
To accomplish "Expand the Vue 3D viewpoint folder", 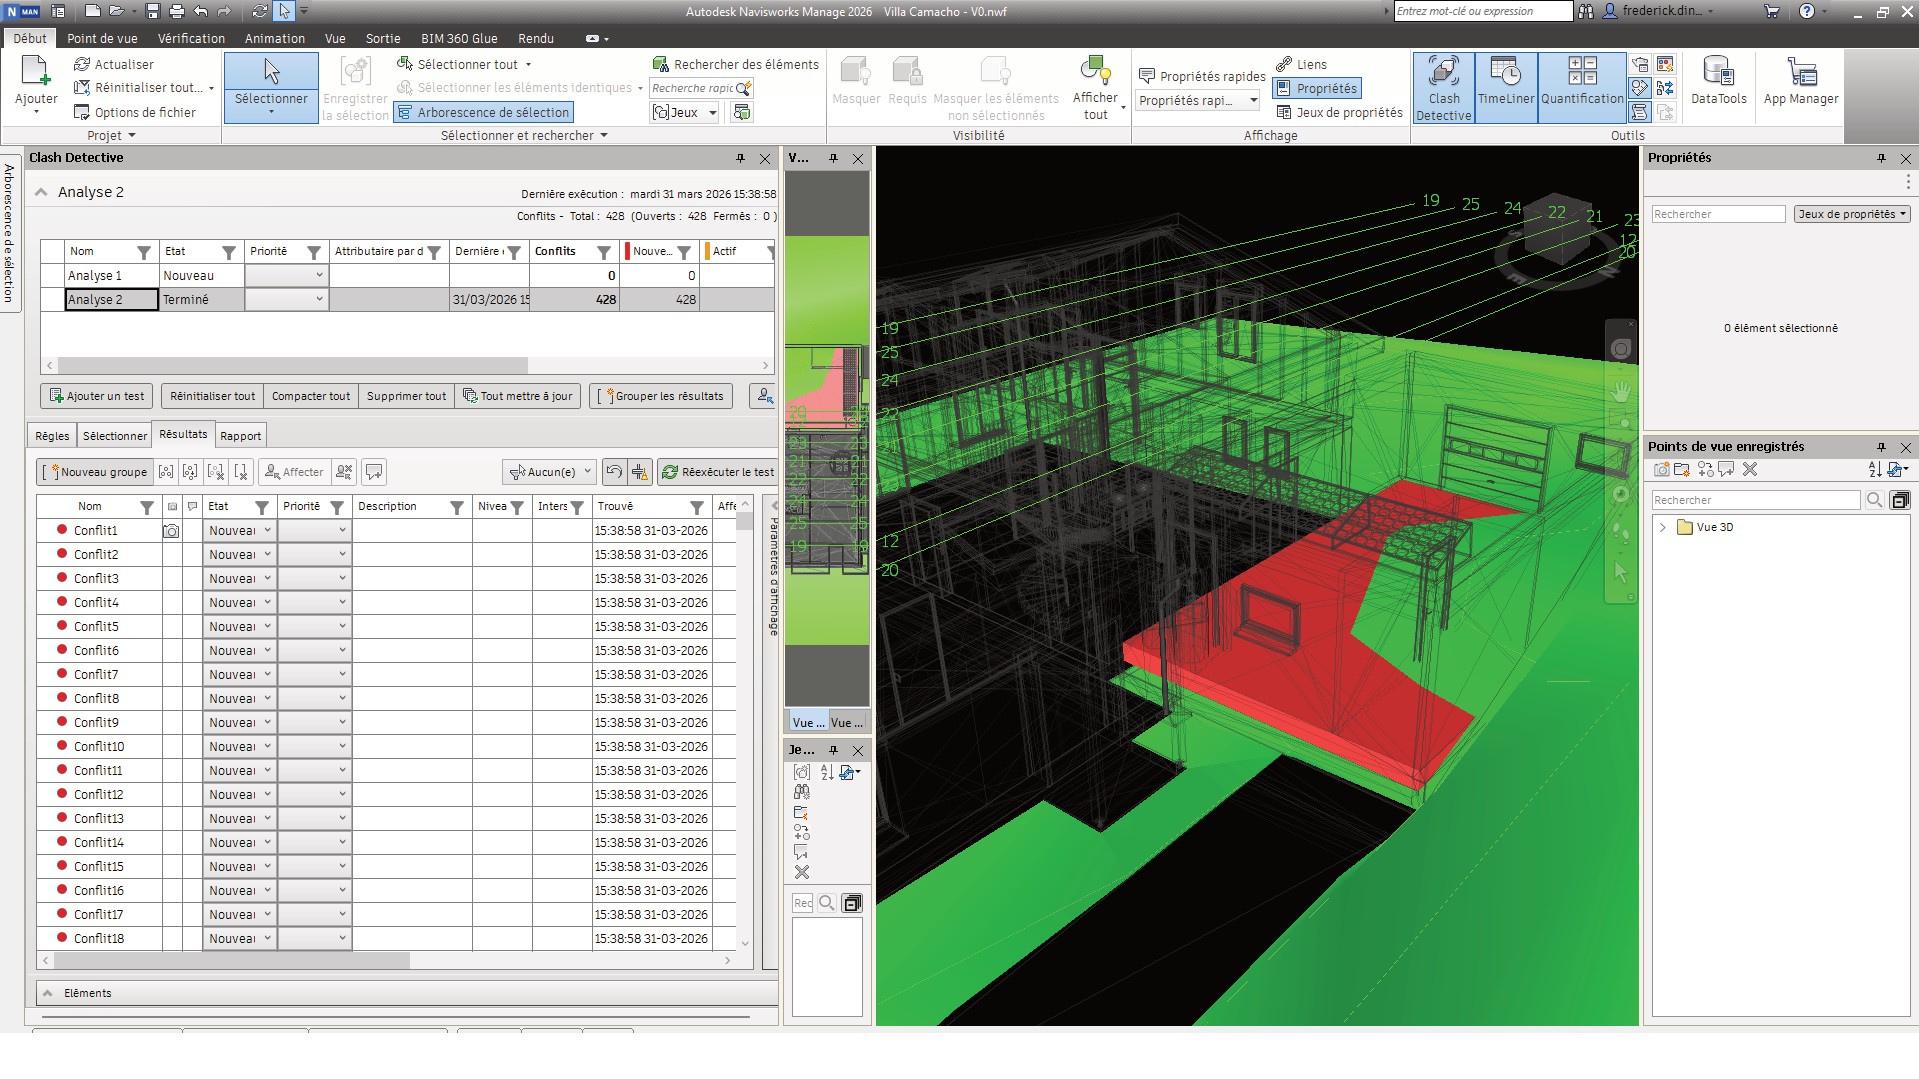I will pos(1663,527).
